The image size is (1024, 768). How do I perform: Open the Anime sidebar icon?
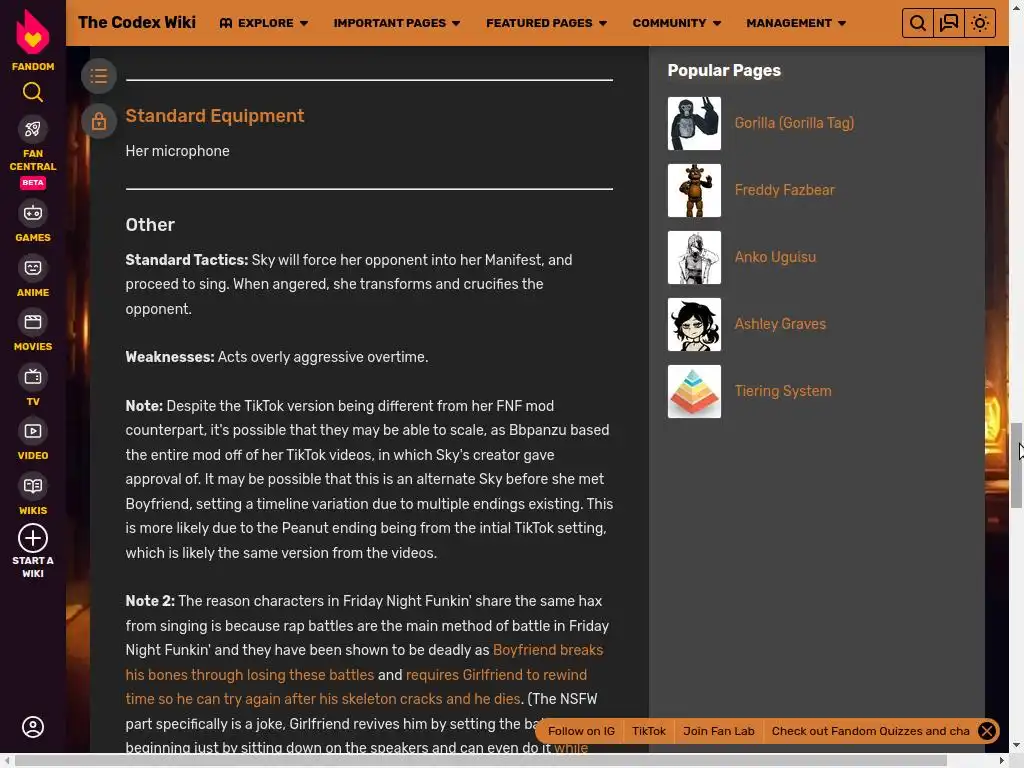coord(33,268)
